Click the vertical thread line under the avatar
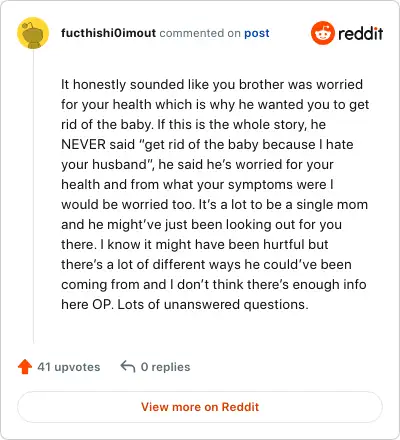 (x=33, y=196)
